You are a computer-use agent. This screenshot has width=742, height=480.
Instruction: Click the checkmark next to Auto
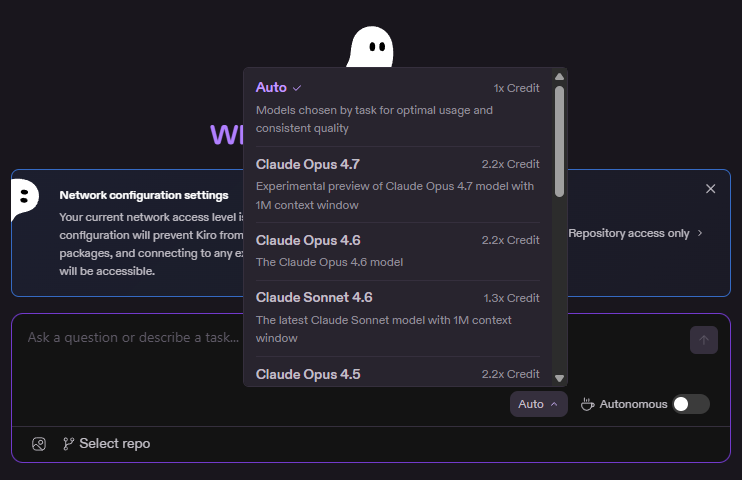click(297, 88)
